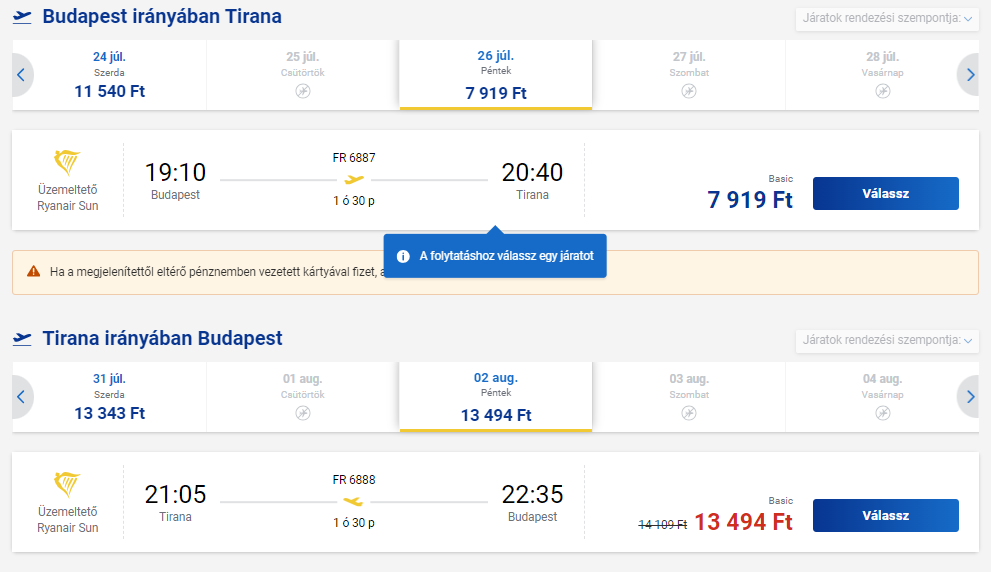Click the Ryanair harp logo on flight FR 6888
This screenshot has width=991, height=572.
pyautogui.click(x=67, y=485)
